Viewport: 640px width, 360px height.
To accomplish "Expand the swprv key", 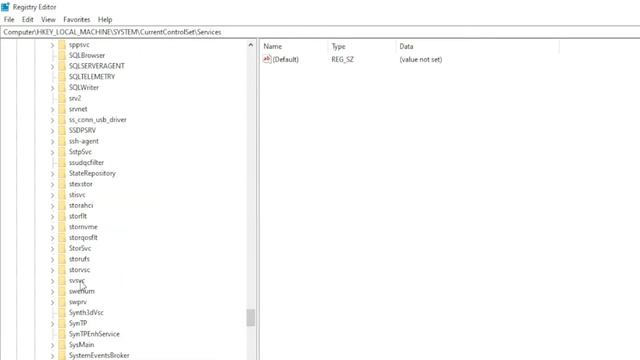I will (52, 302).
